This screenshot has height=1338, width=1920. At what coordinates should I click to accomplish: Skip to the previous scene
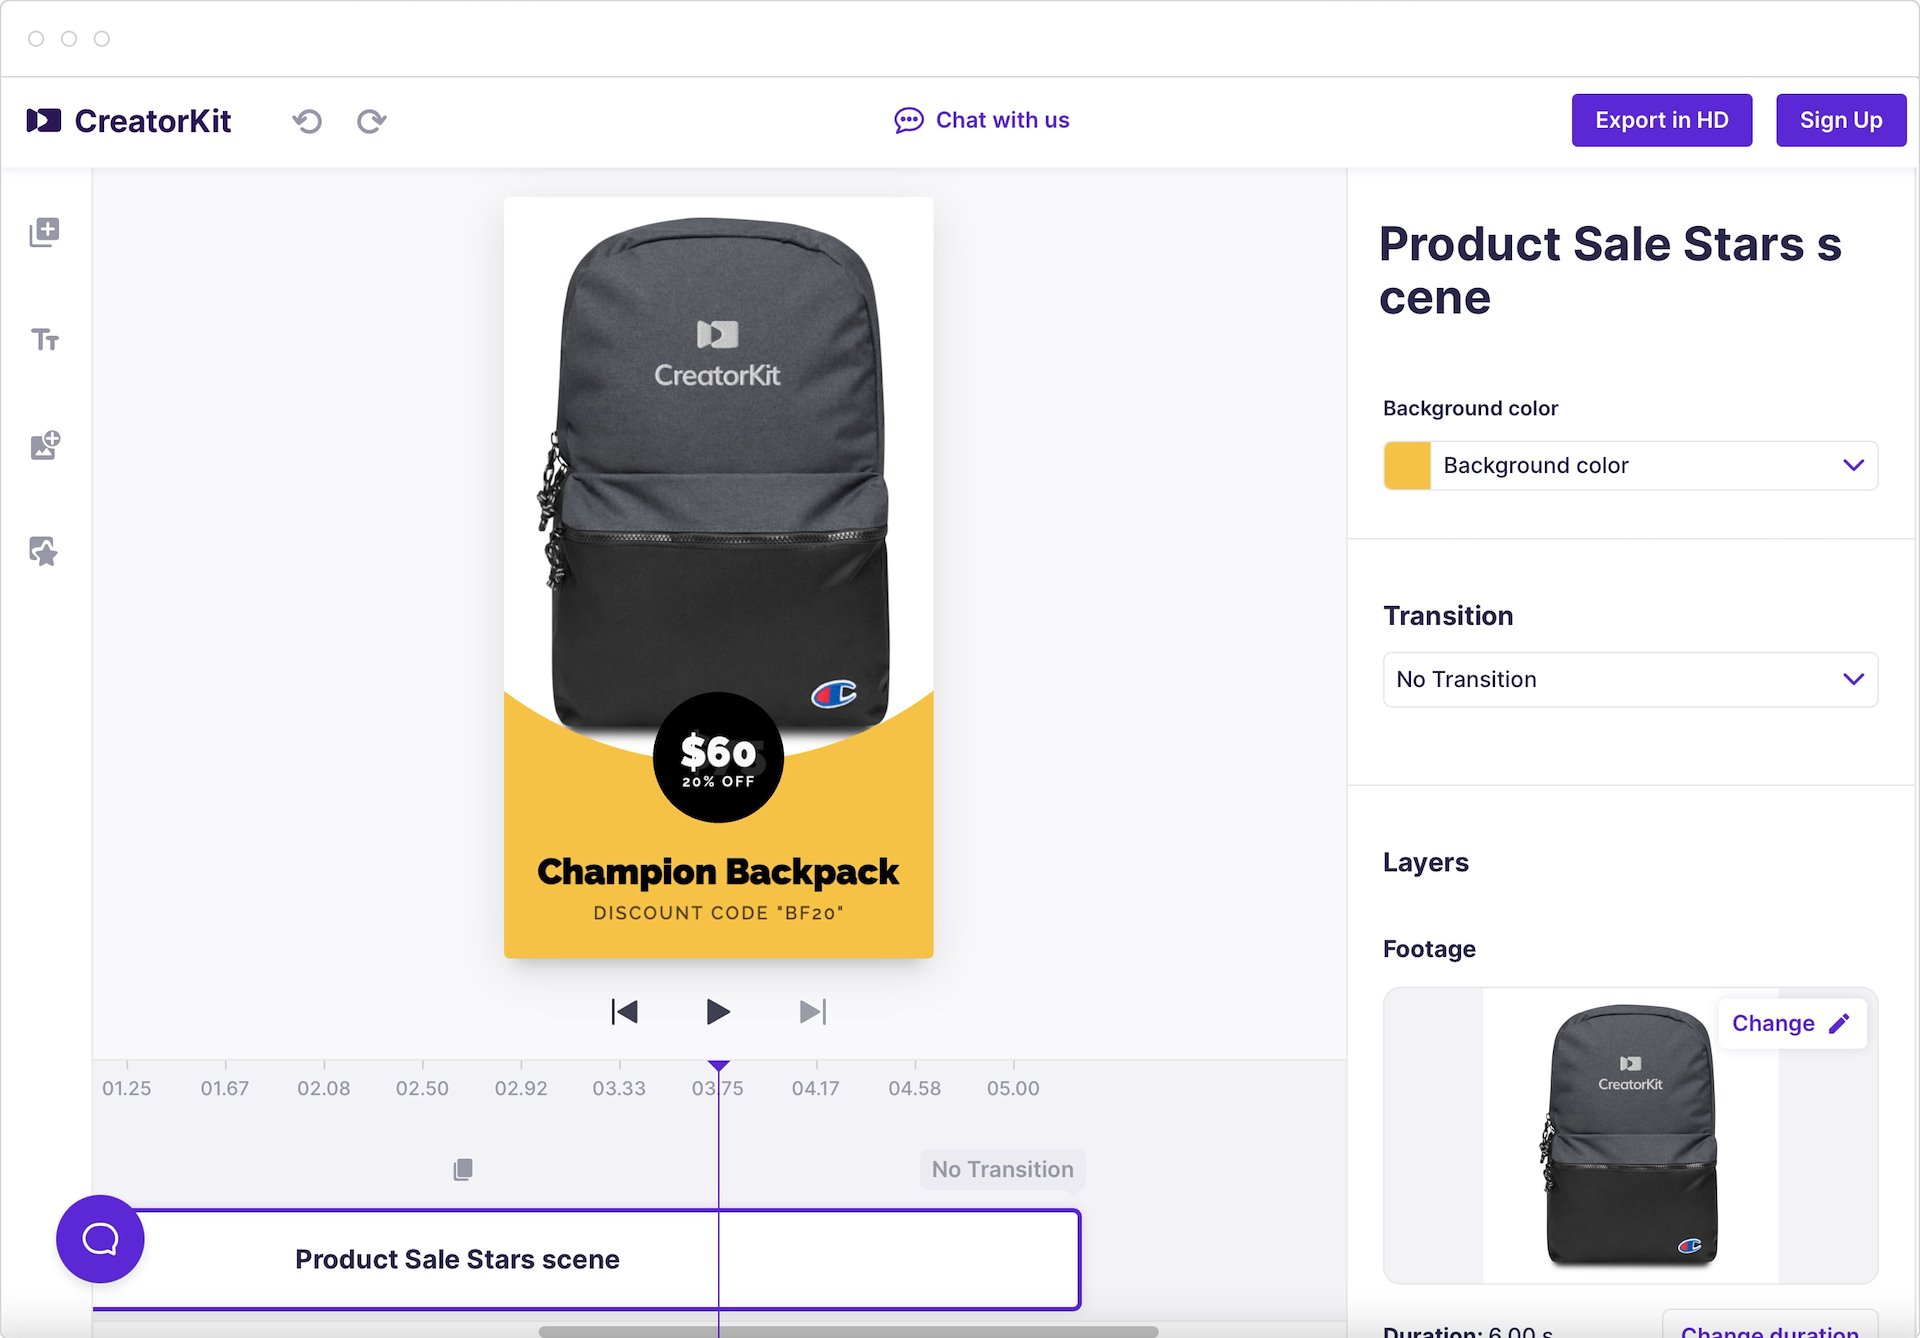[624, 1012]
